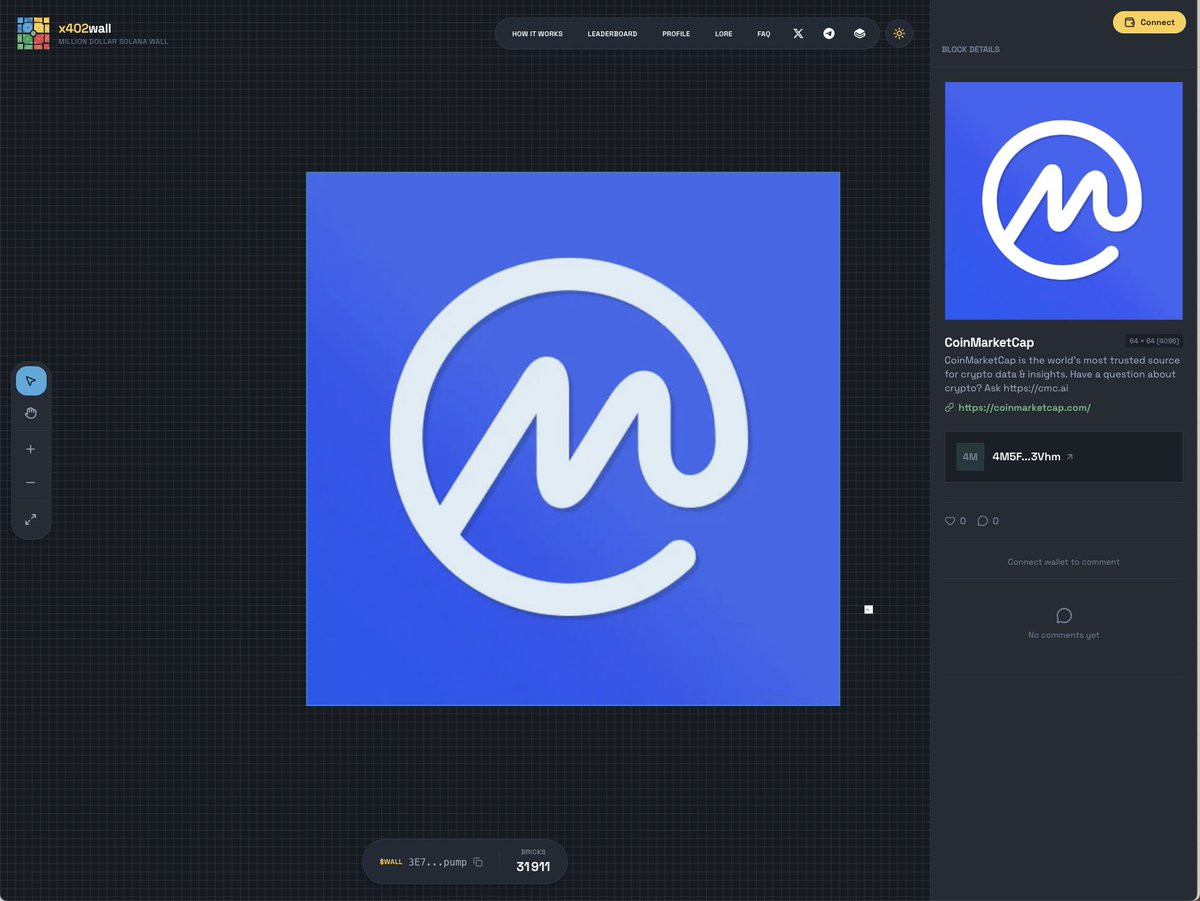
Task: Select the large CoinMarketCap block on canvas
Action: [573, 439]
